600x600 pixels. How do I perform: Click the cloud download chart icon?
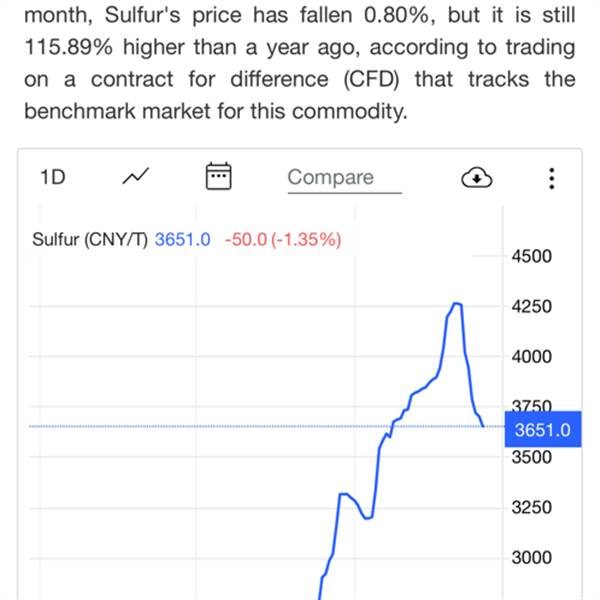coord(477,178)
